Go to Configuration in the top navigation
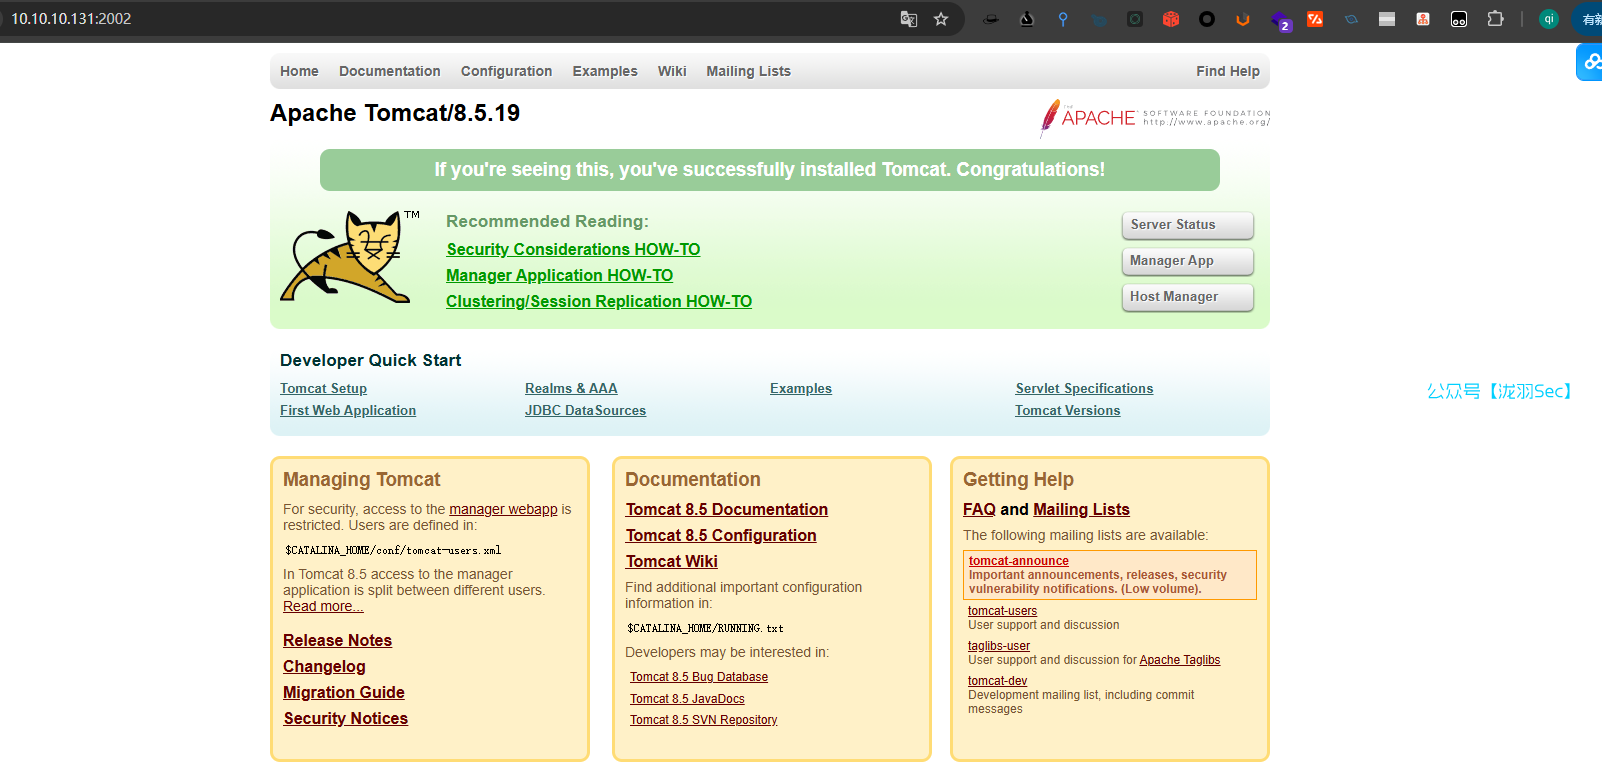 click(x=506, y=71)
